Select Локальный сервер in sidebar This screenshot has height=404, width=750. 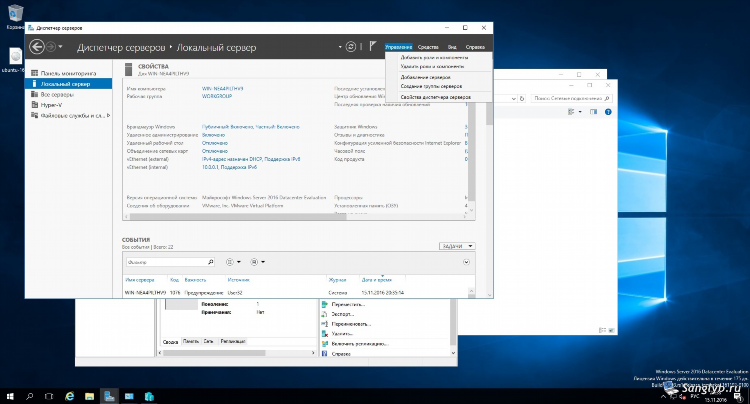click(68, 84)
